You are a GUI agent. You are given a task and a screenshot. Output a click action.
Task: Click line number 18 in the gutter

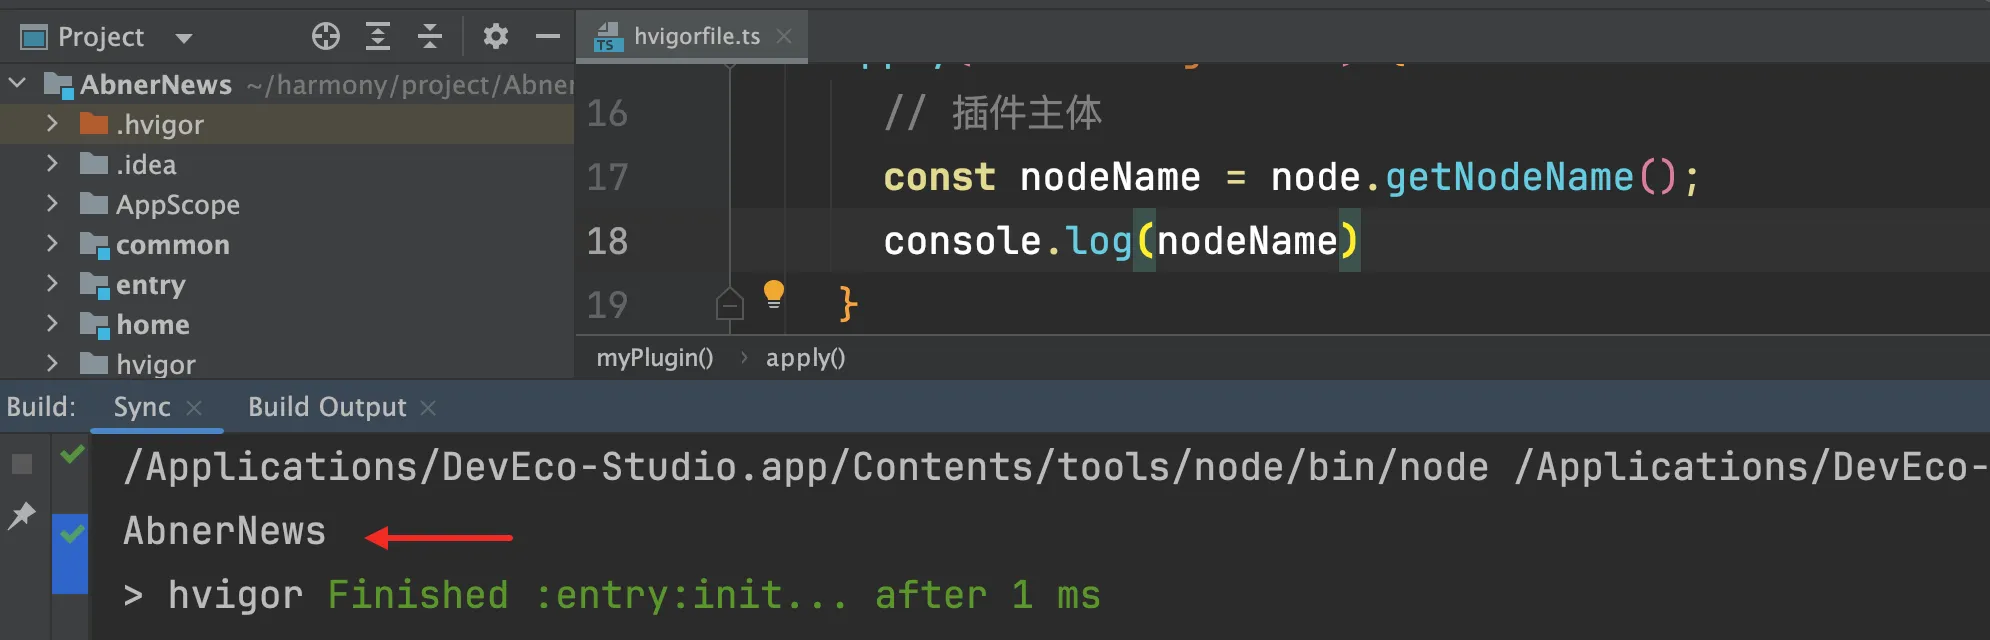click(x=607, y=241)
